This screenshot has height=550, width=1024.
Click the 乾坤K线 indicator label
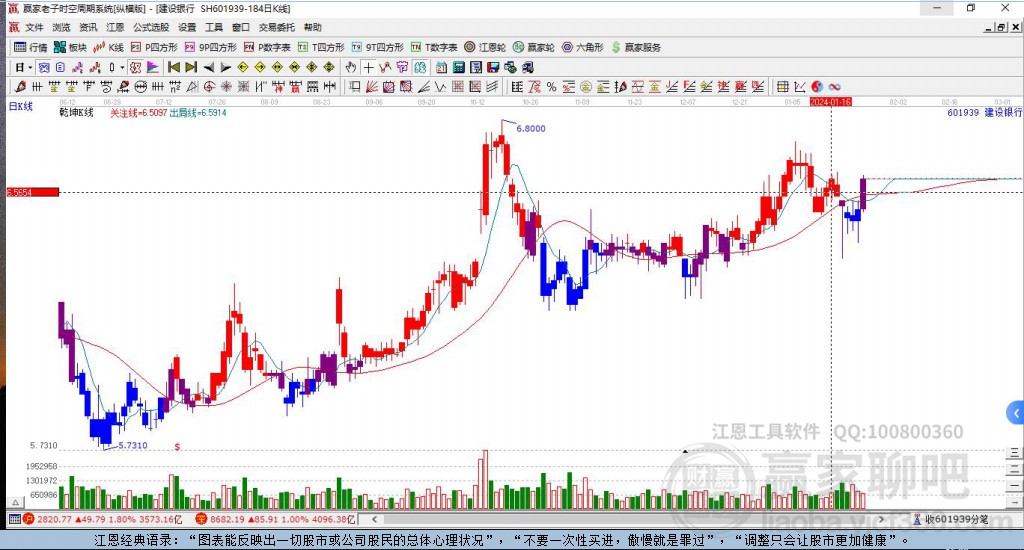click(76, 112)
